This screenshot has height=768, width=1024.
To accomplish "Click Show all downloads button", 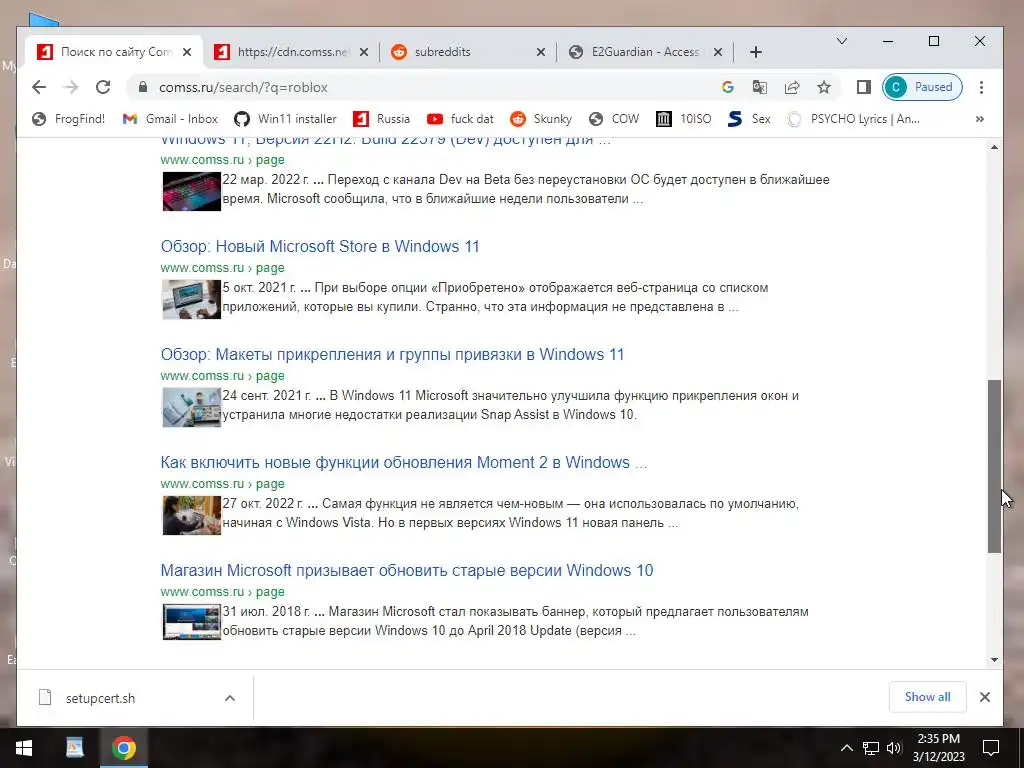I will pos(927,697).
